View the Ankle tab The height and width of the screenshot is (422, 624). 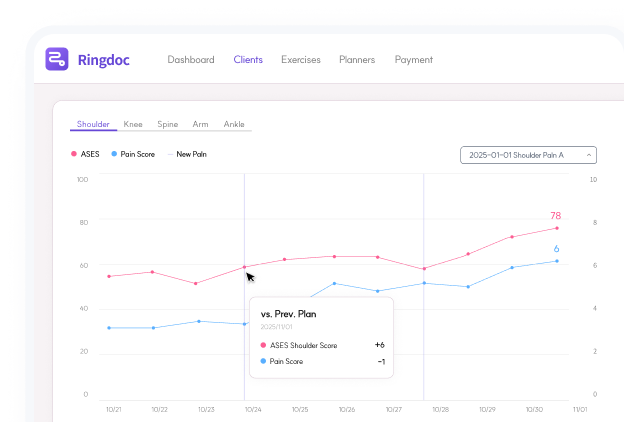[x=234, y=125]
